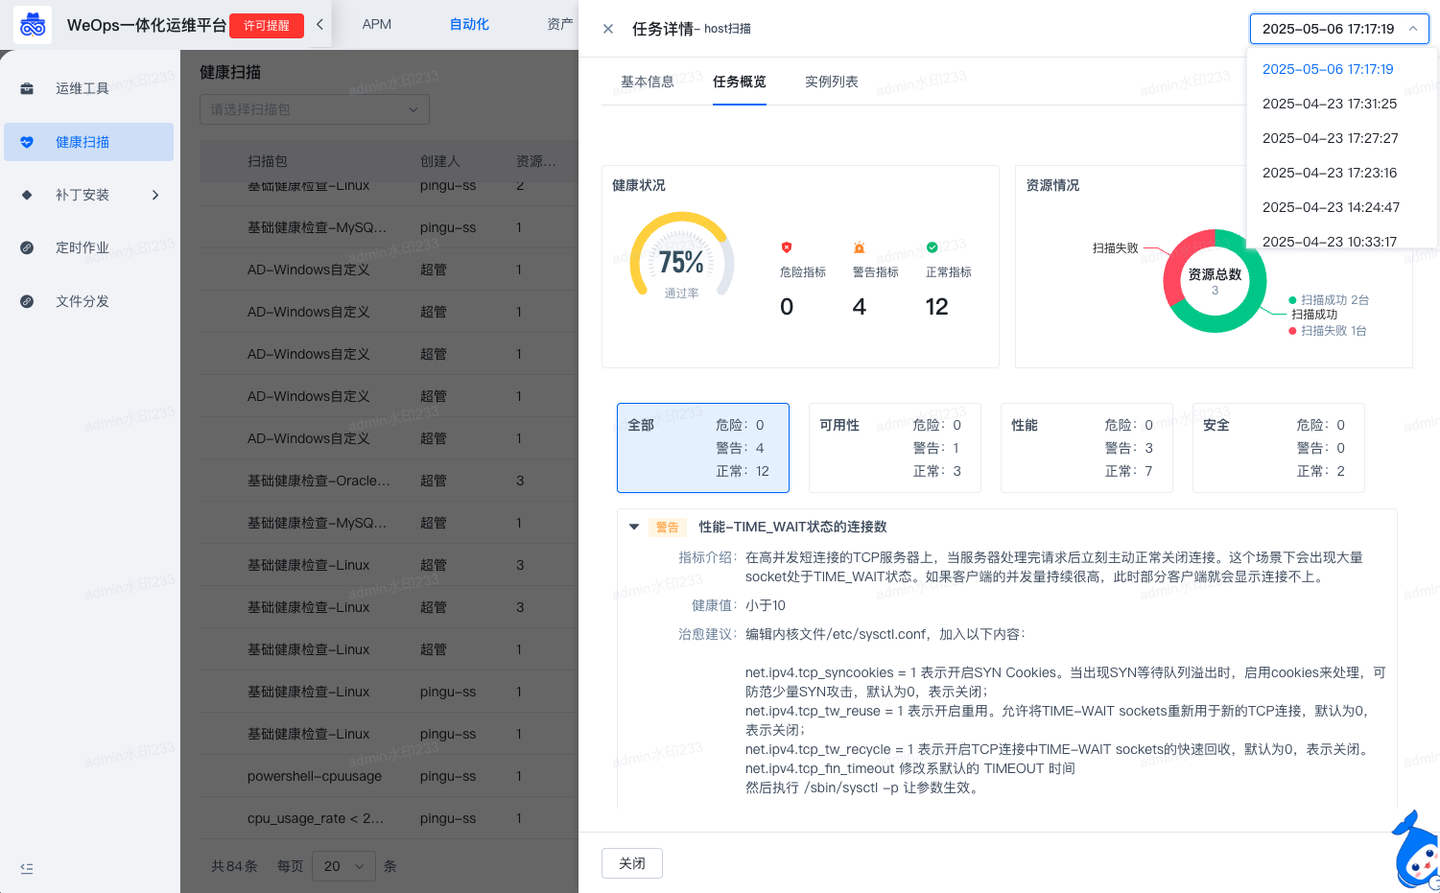Select the 性能 metric filter card
Screen dimensions: 1440x893
(1086, 447)
